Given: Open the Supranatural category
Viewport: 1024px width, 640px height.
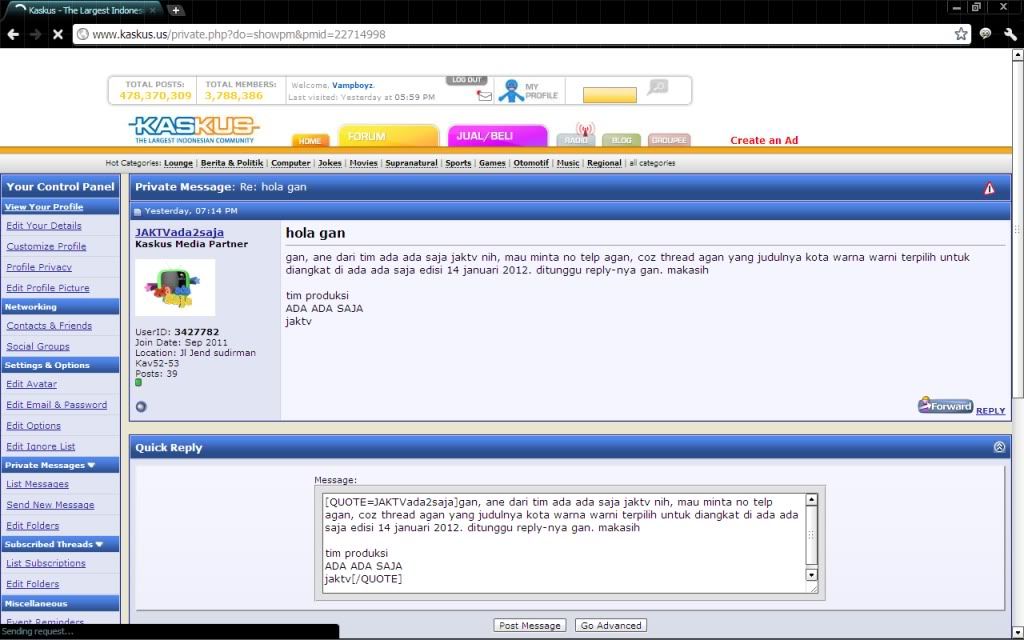Looking at the screenshot, I should click(411, 163).
